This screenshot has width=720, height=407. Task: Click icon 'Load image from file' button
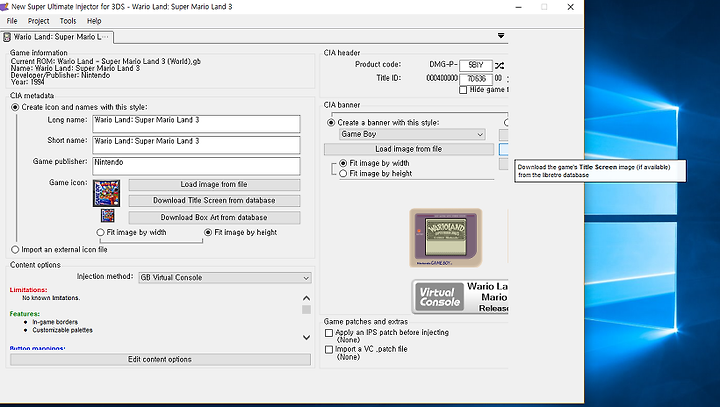(x=214, y=185)
